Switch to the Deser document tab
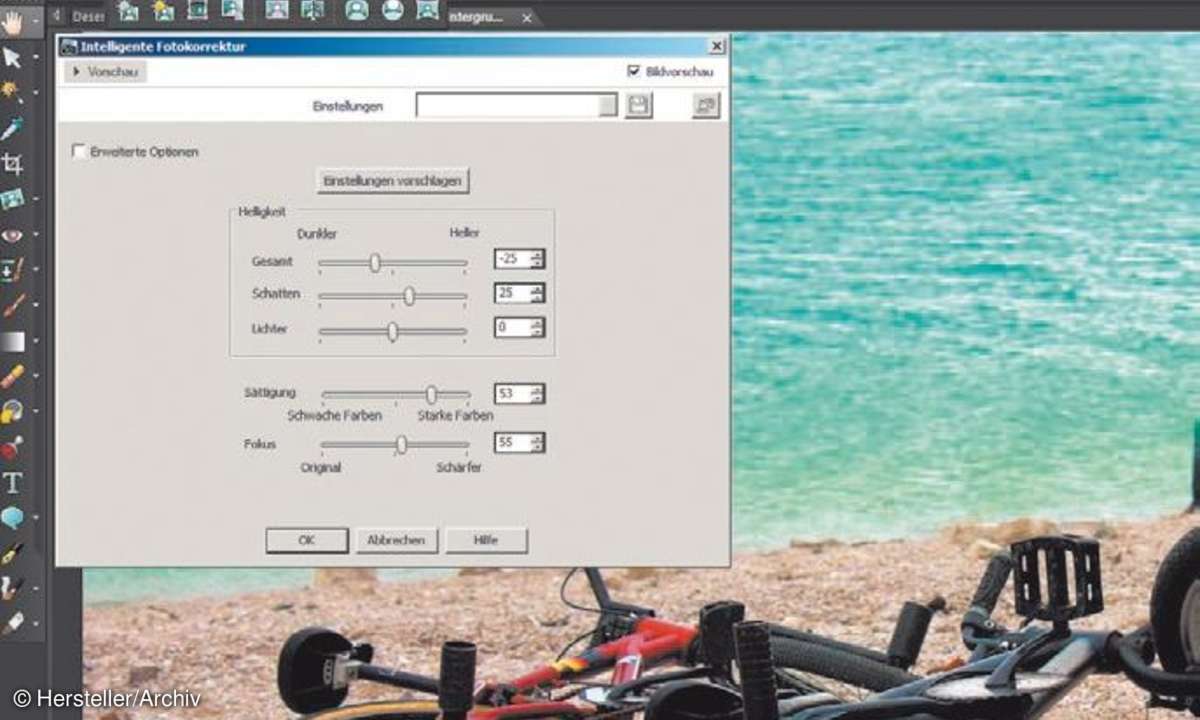Viewport: 1200px width, 720px height. coord(88,16)
